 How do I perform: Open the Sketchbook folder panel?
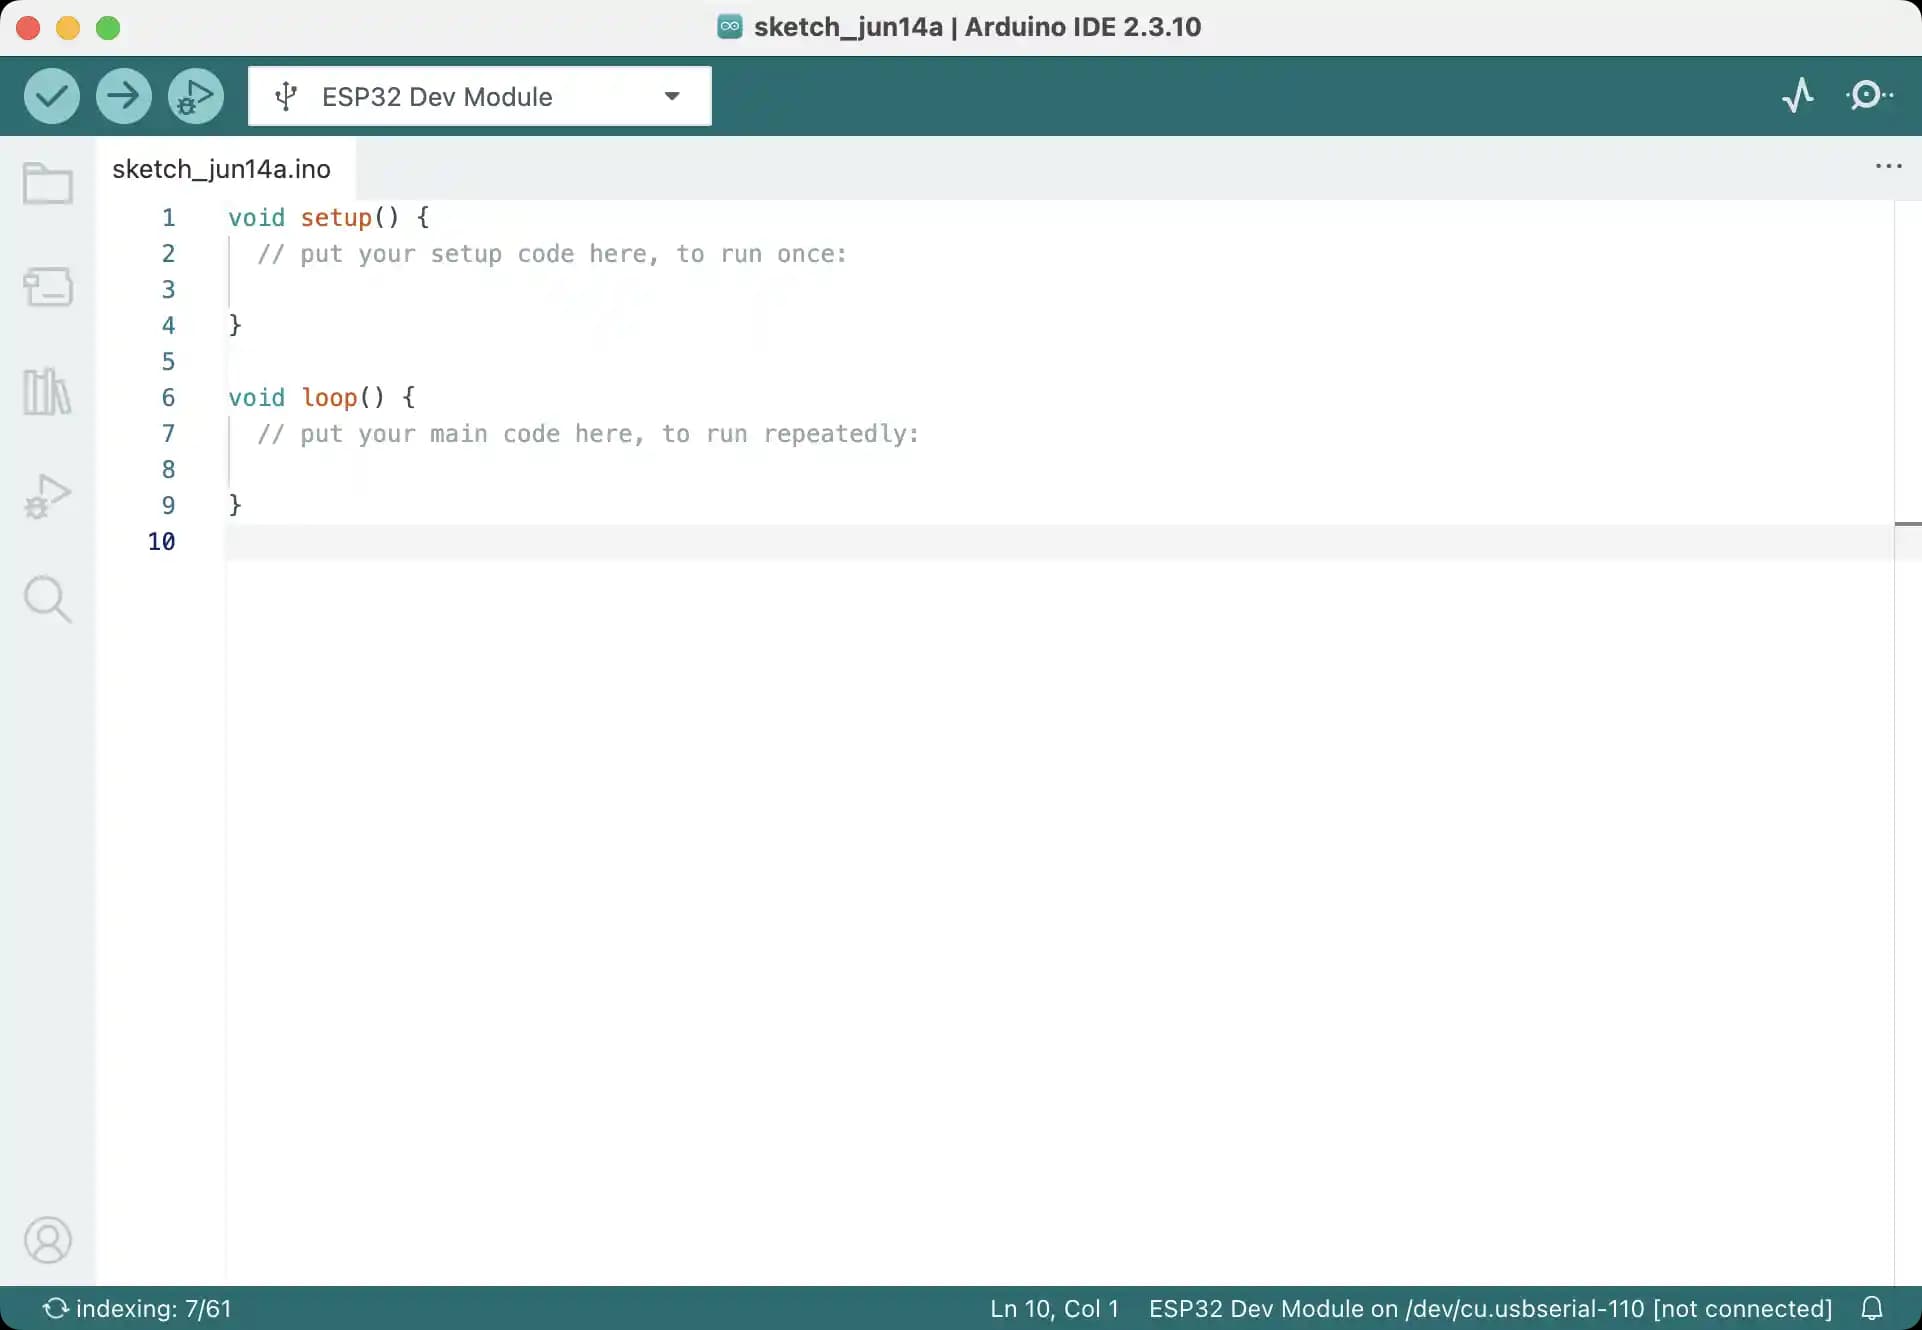coord(48,184)
